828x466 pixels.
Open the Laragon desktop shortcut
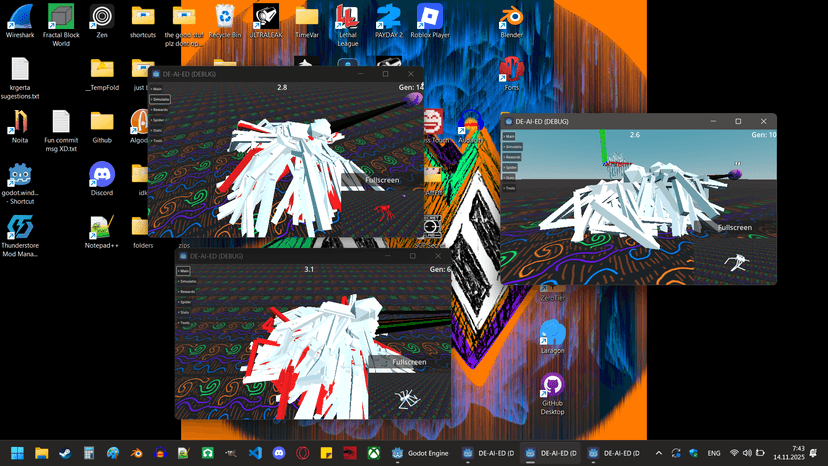click(552, 333)
